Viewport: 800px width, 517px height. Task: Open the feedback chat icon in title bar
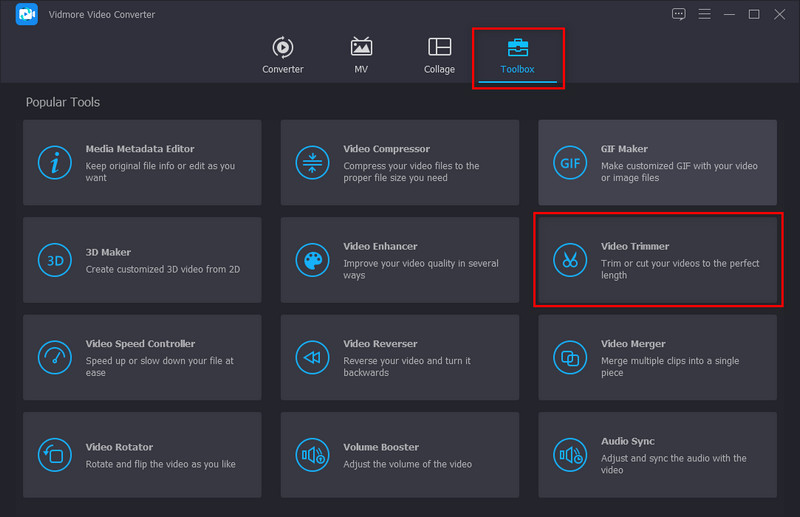[x=679, y=14]
